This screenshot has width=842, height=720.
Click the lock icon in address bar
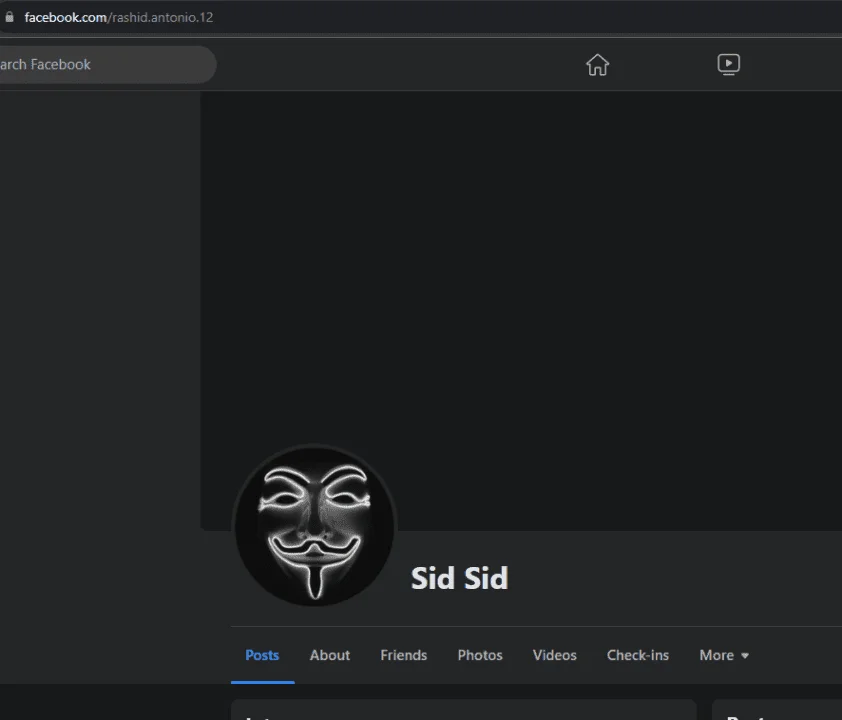point(9,17)
